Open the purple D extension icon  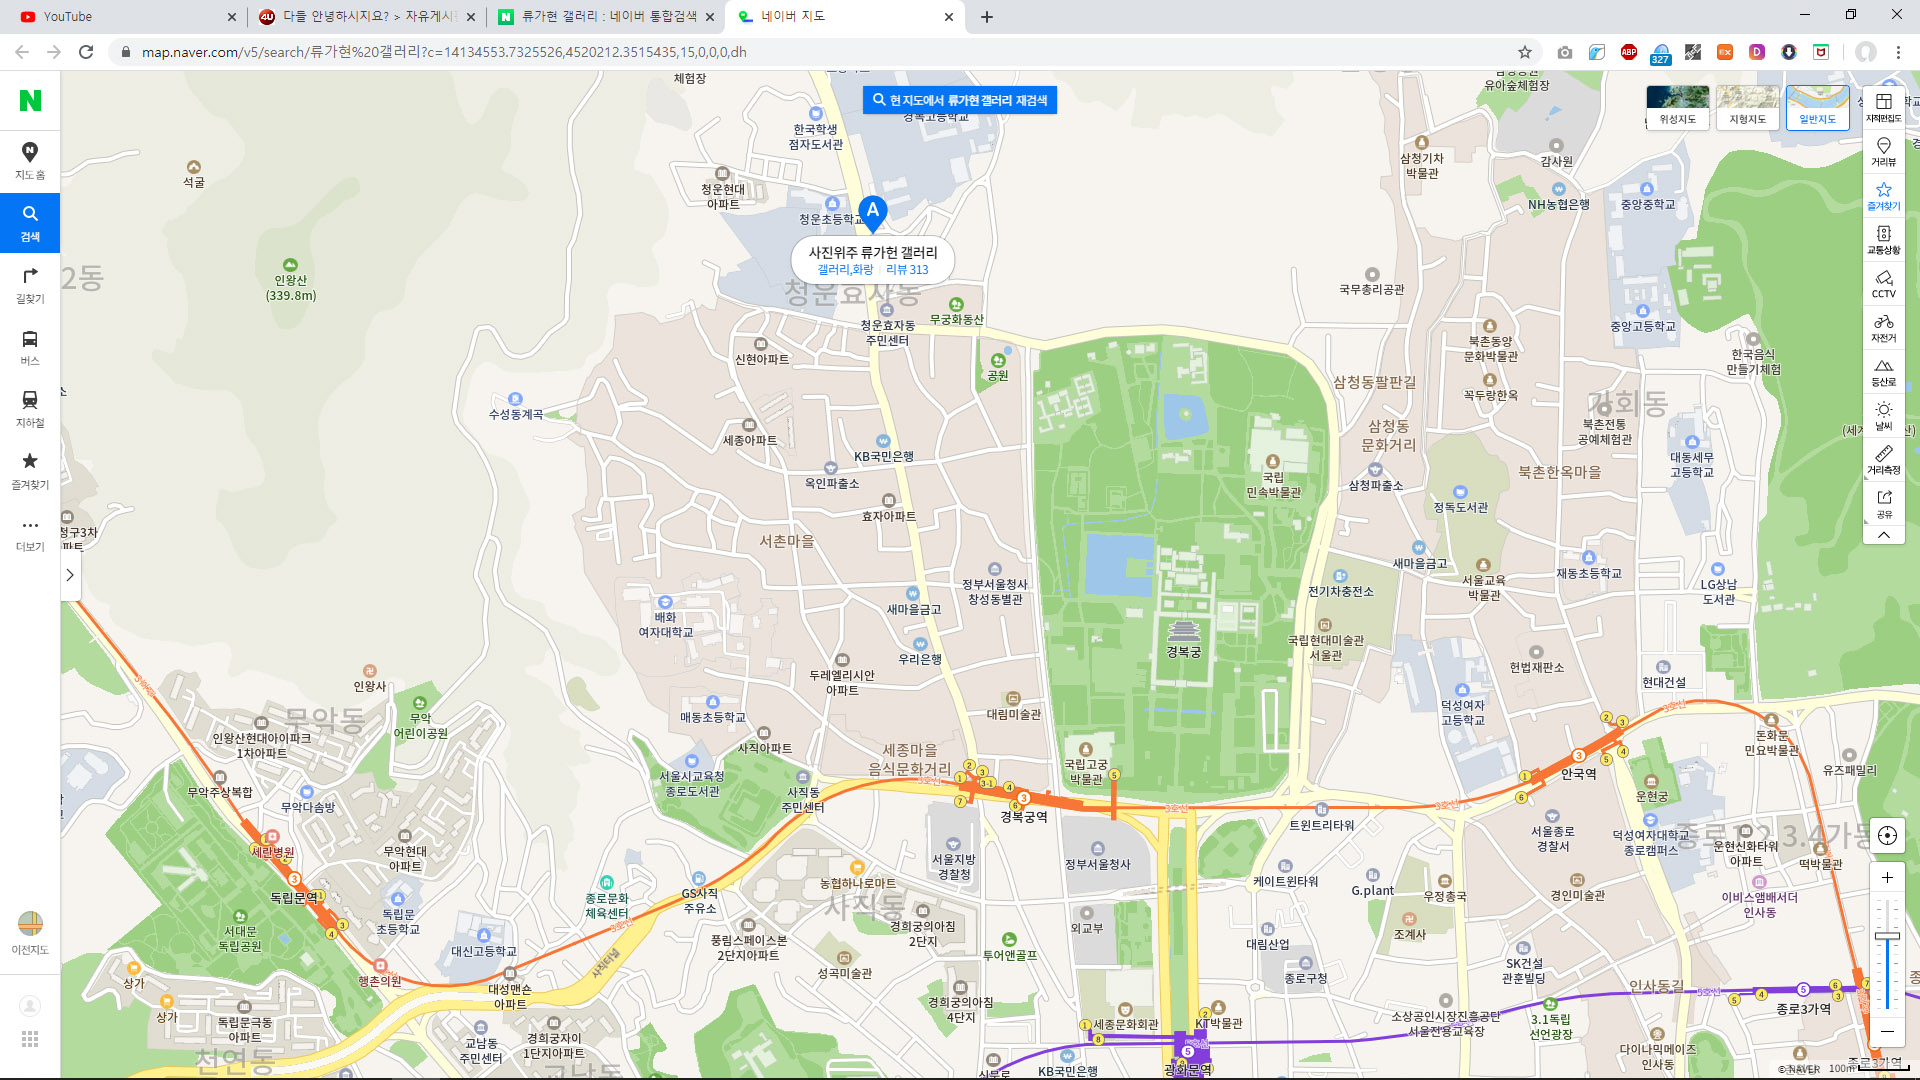pyautogui.click(x=1757, y=52)
